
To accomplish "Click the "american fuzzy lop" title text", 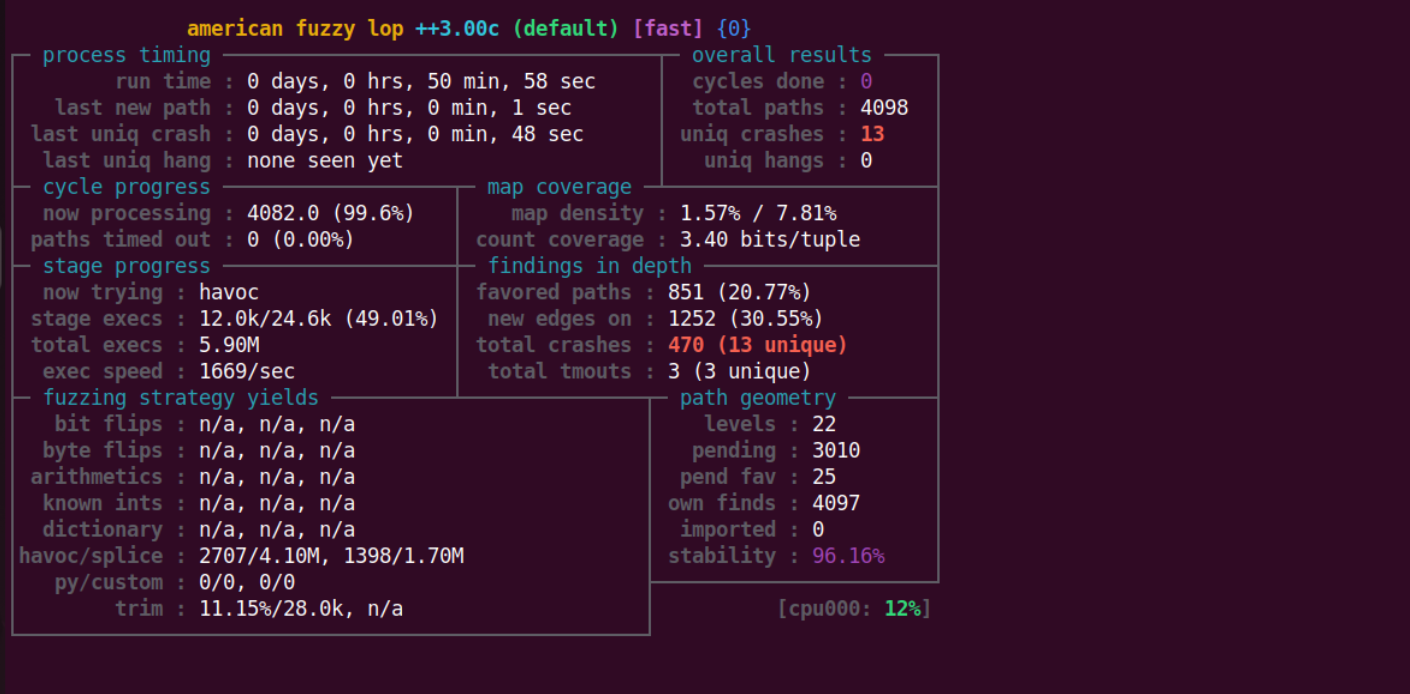I will point(295,29).
